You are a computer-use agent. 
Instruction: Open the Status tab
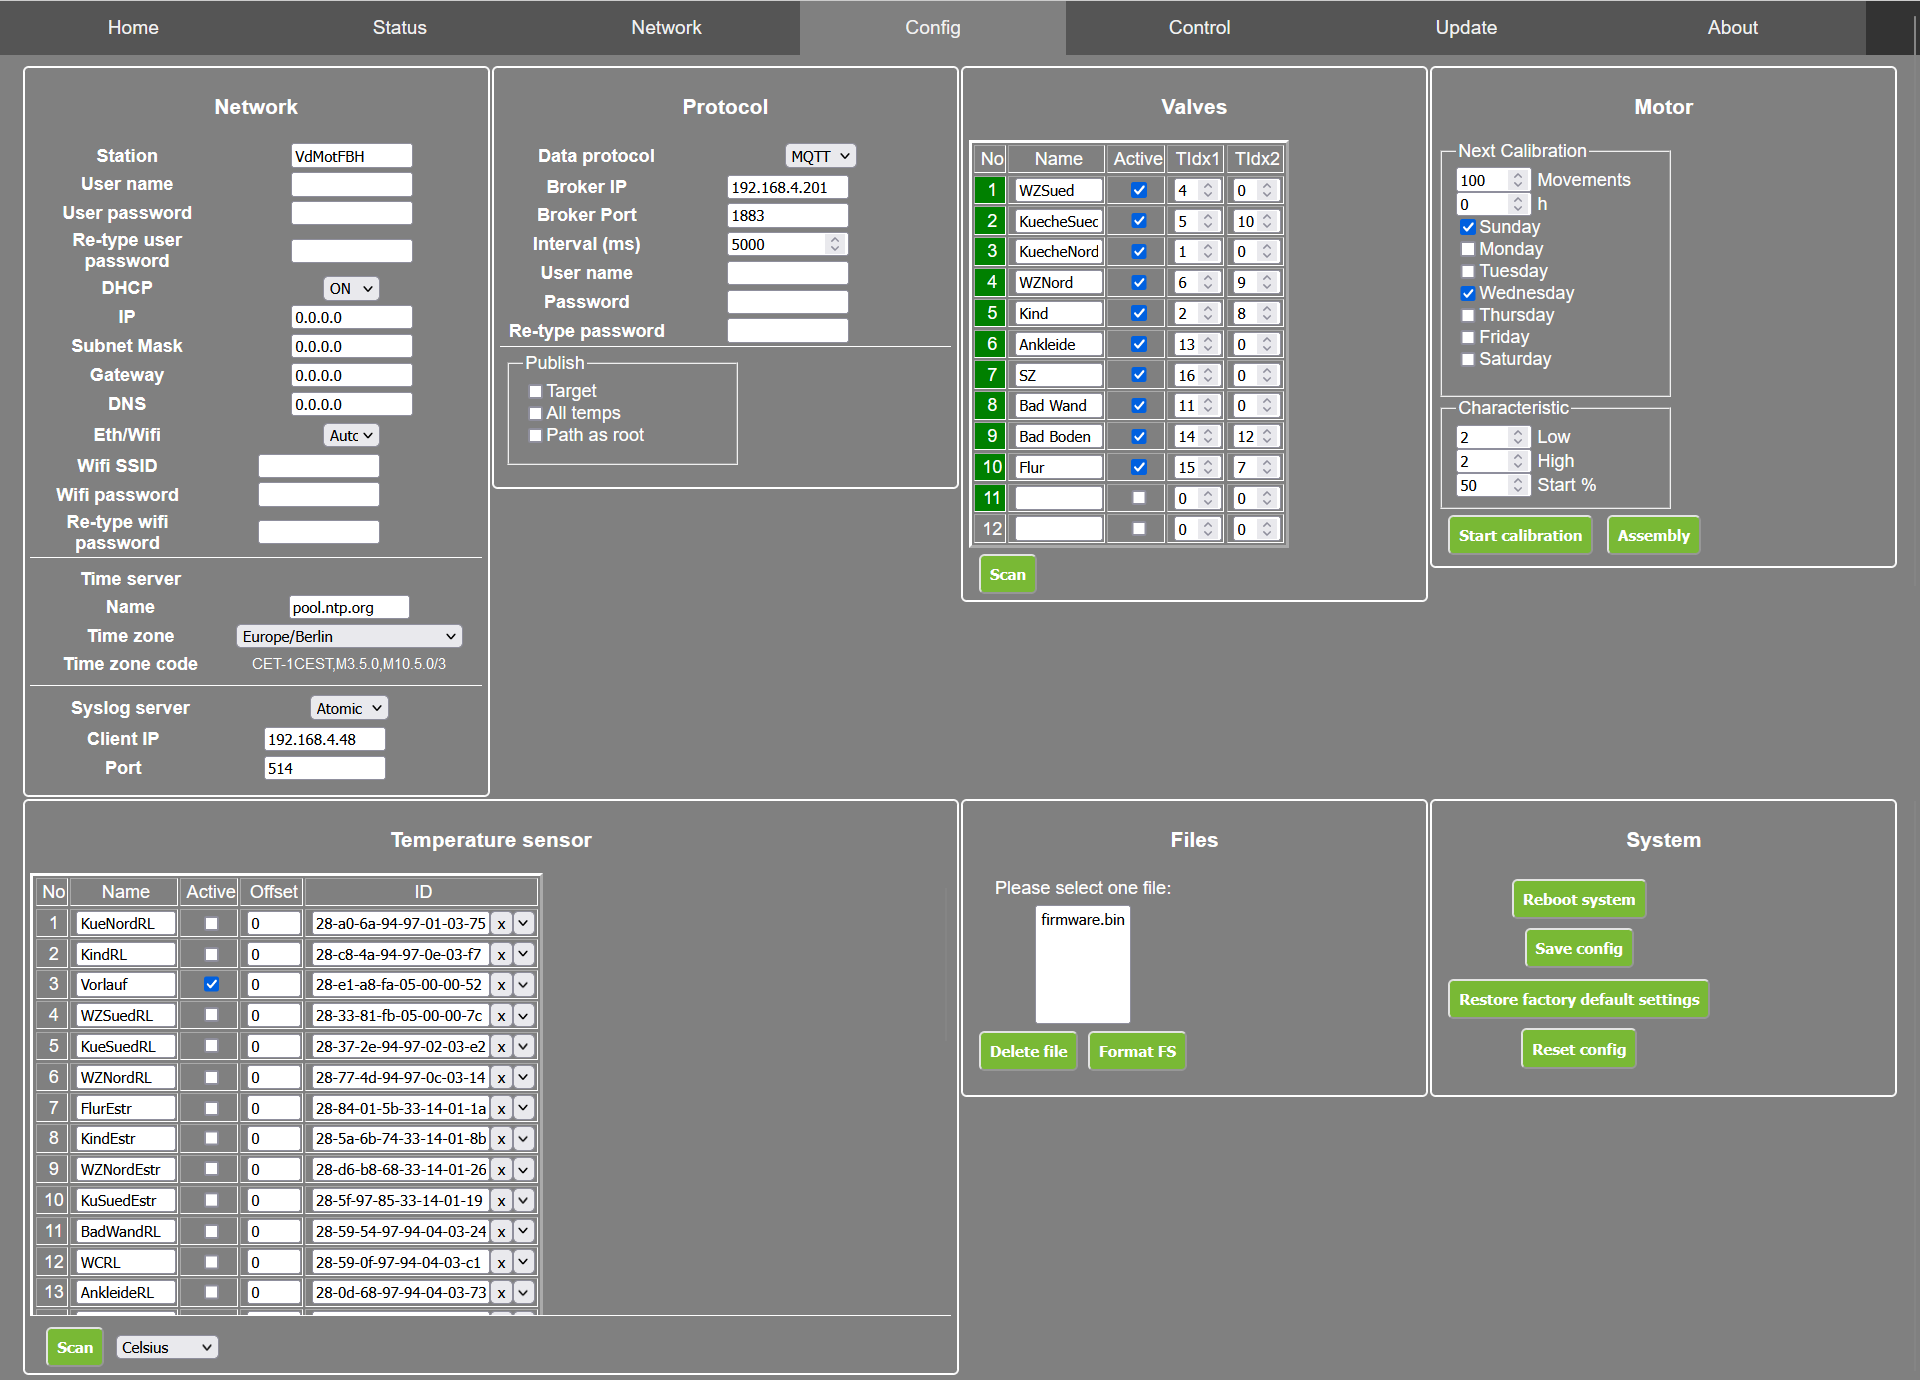[400, 28]
